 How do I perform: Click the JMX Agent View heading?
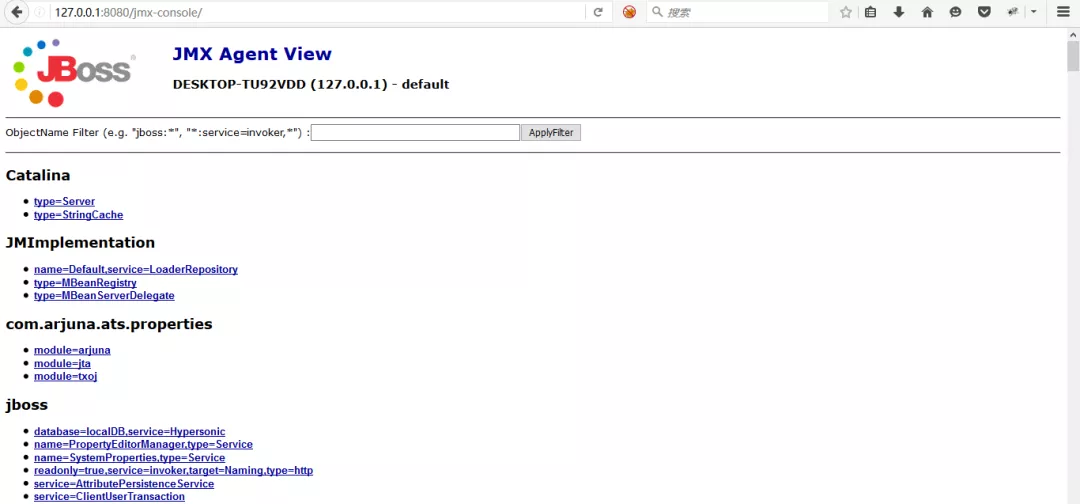coord(252,54)
